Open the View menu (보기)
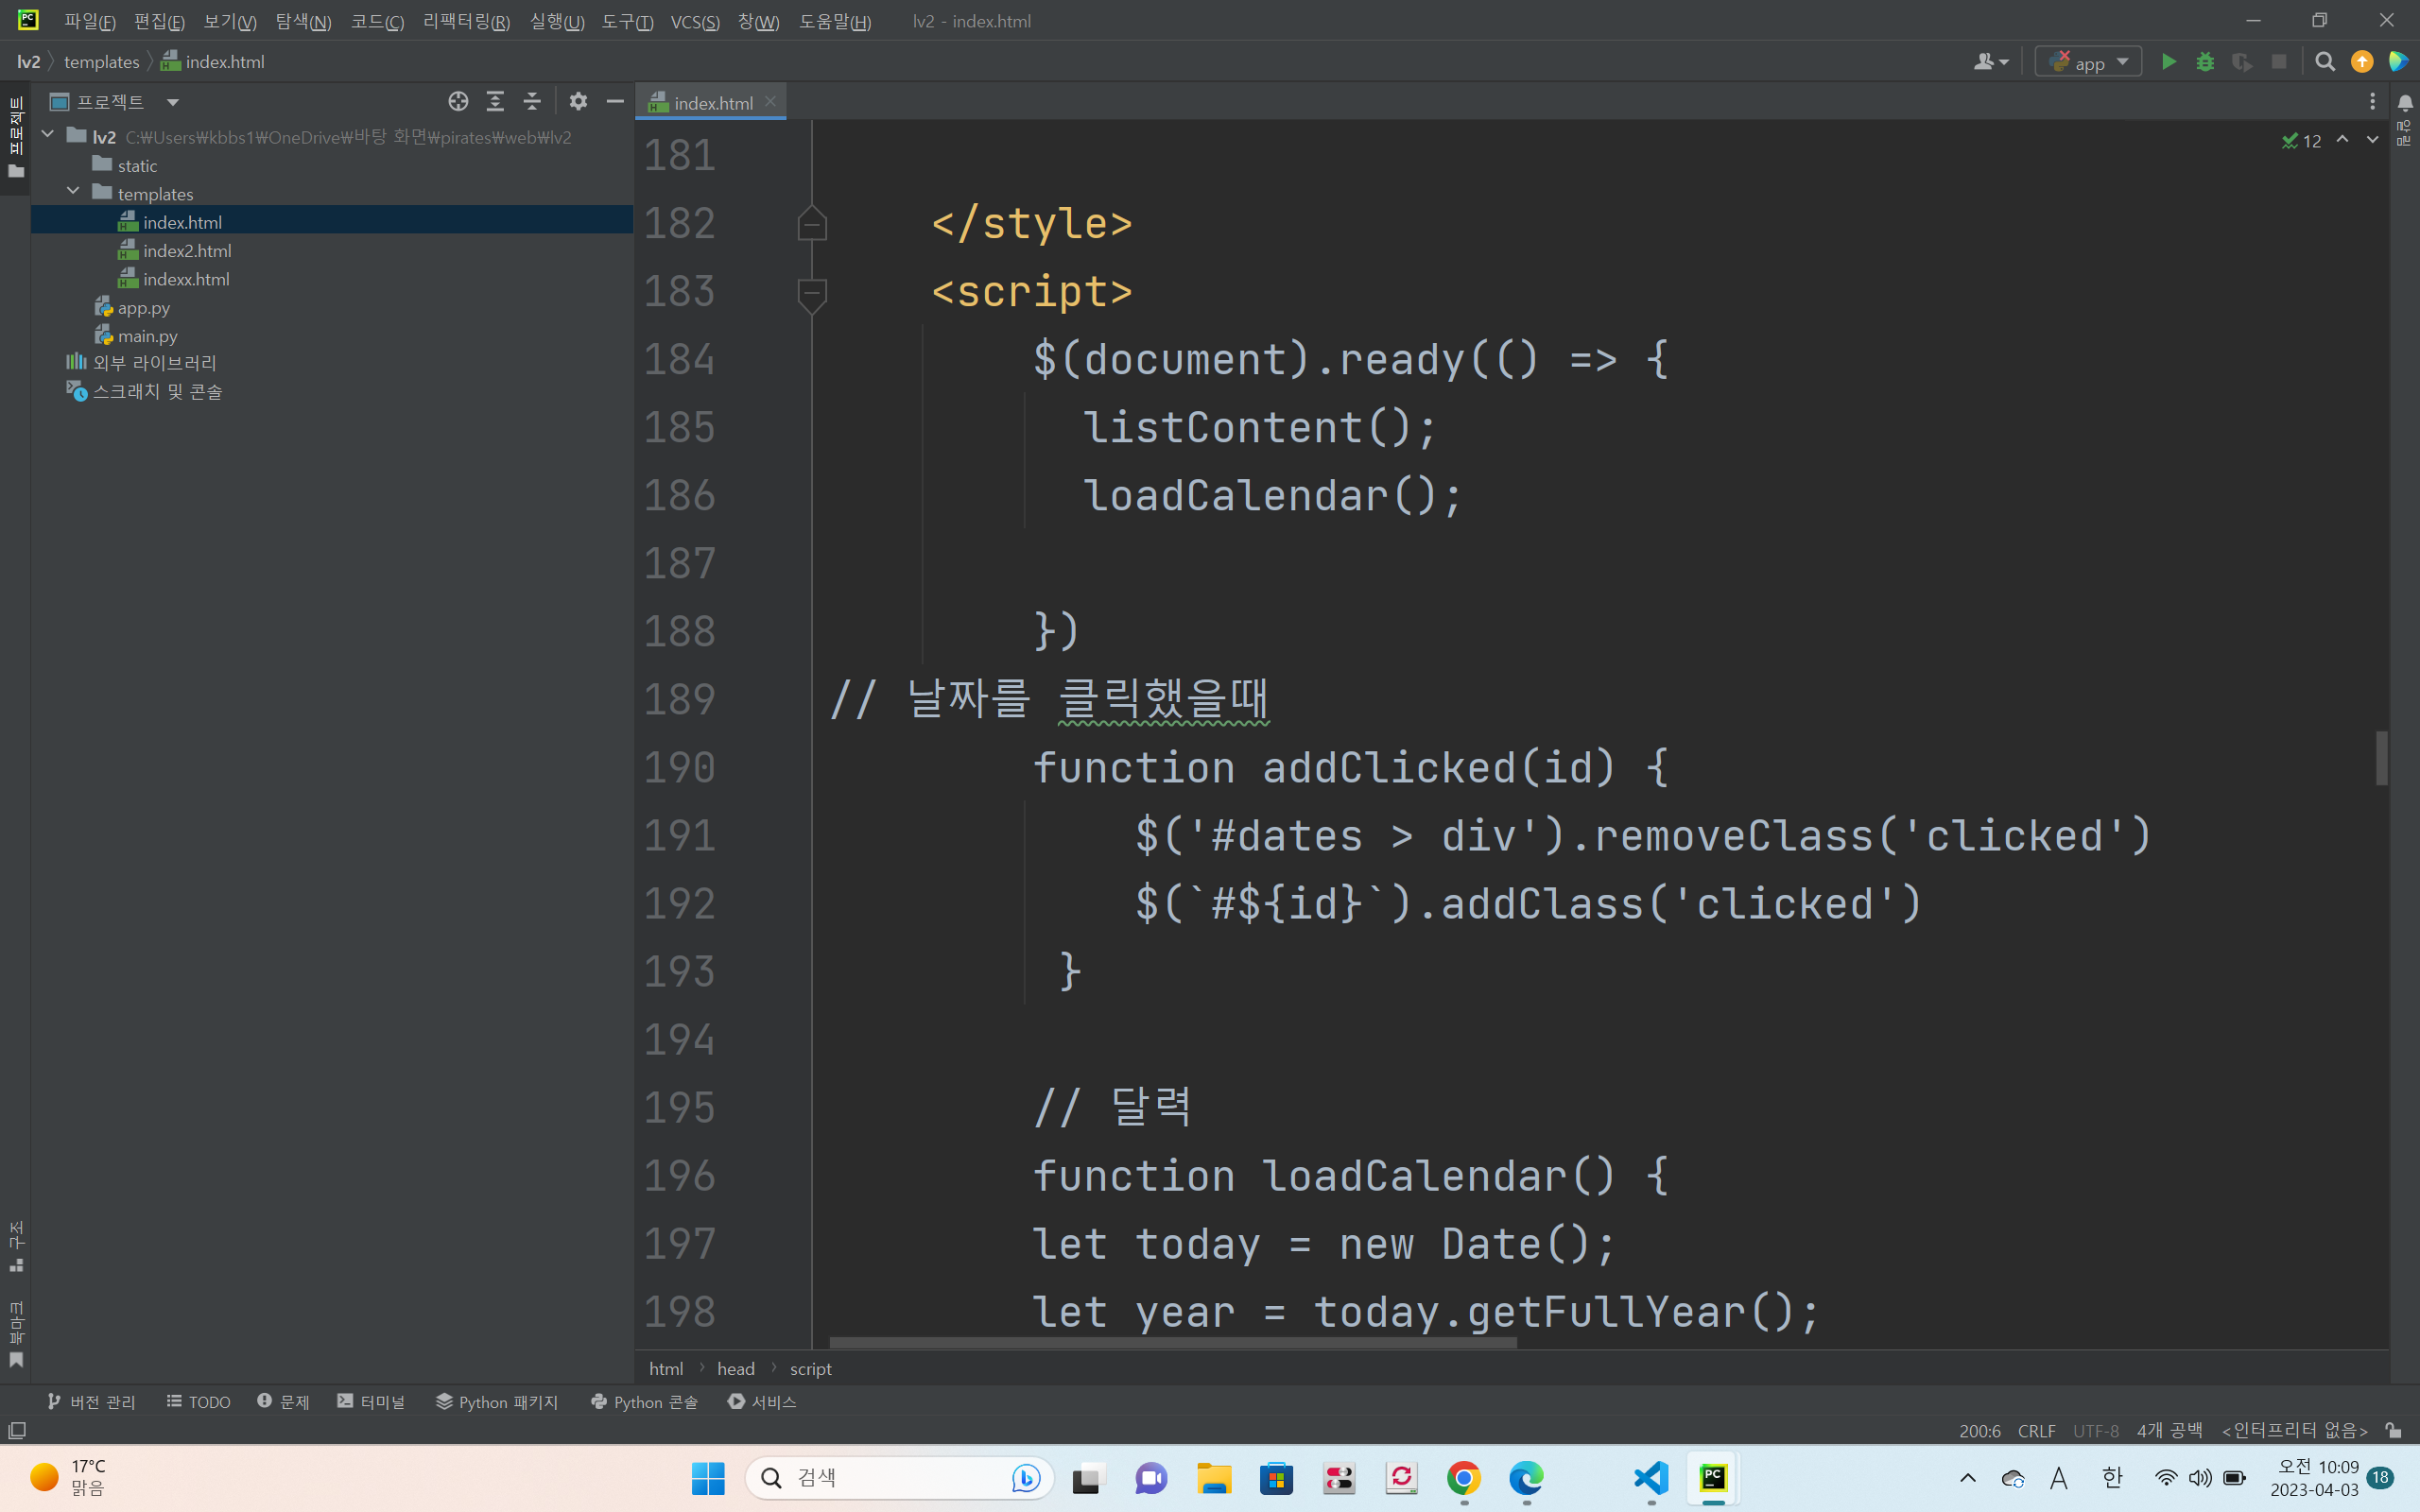The width and height of the screenshot is (2420, 1512). pyautogui.click(x=230, y=21)
